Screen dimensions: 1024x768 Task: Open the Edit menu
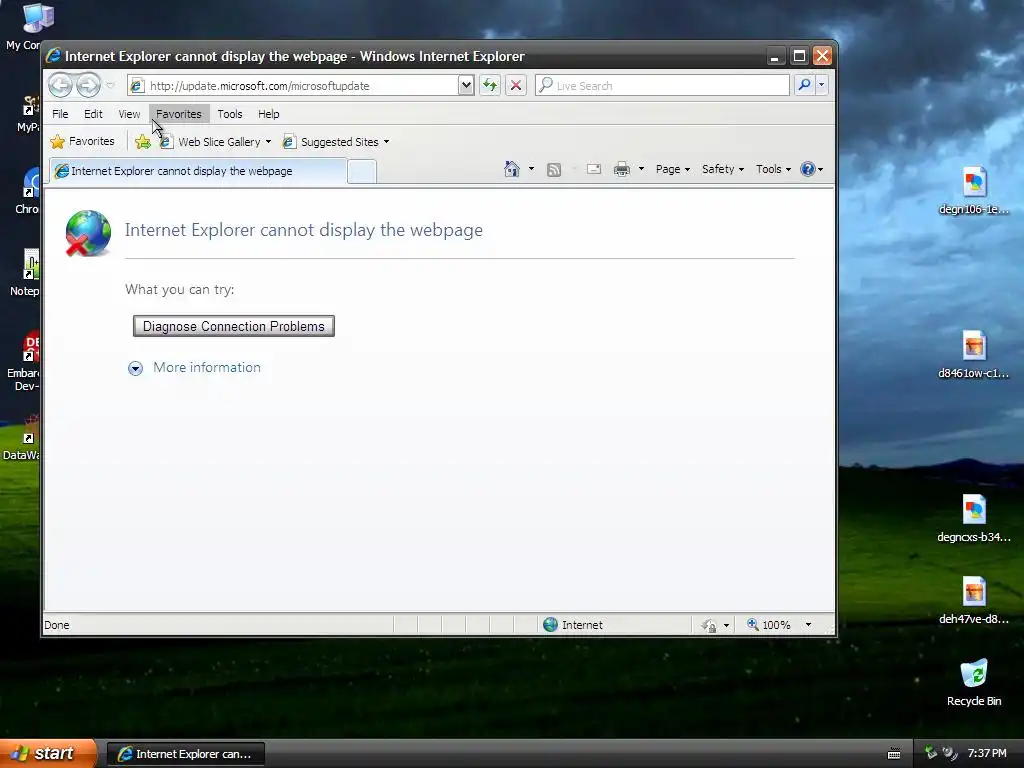[93, 114]
